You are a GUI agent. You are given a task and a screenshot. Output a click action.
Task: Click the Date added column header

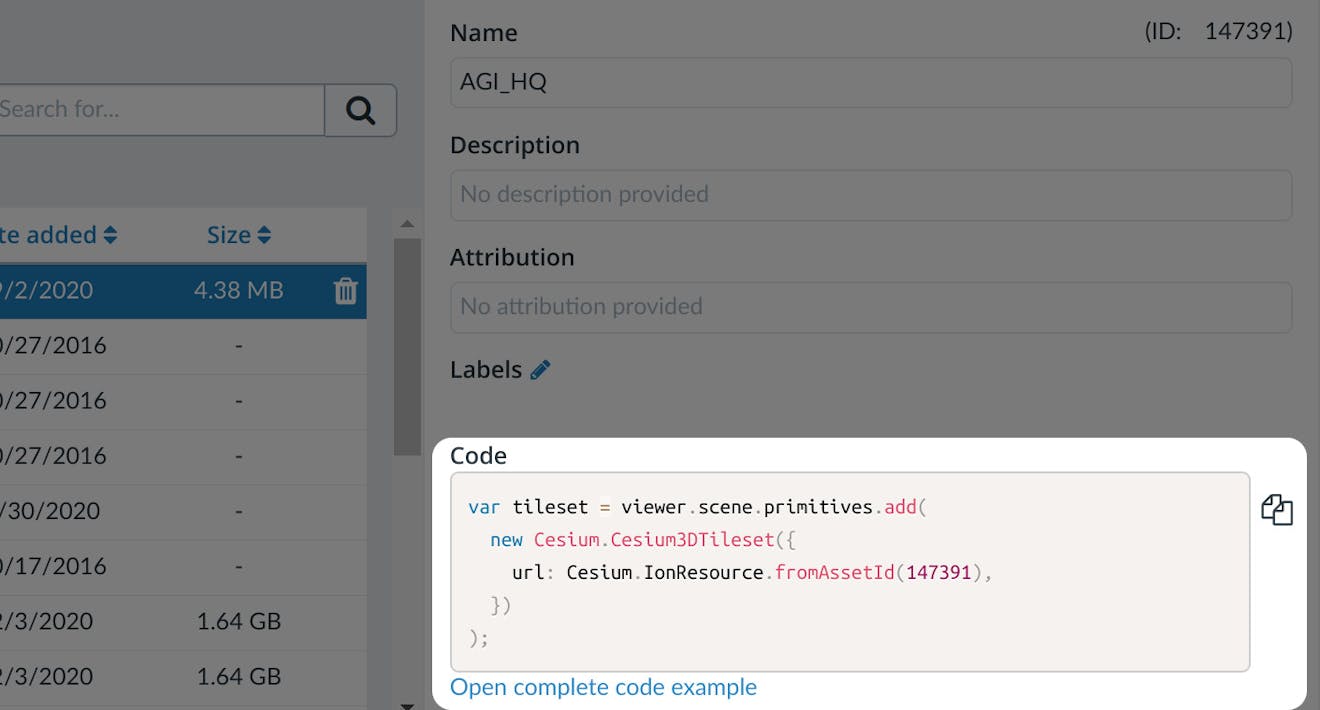coord(50,234)
